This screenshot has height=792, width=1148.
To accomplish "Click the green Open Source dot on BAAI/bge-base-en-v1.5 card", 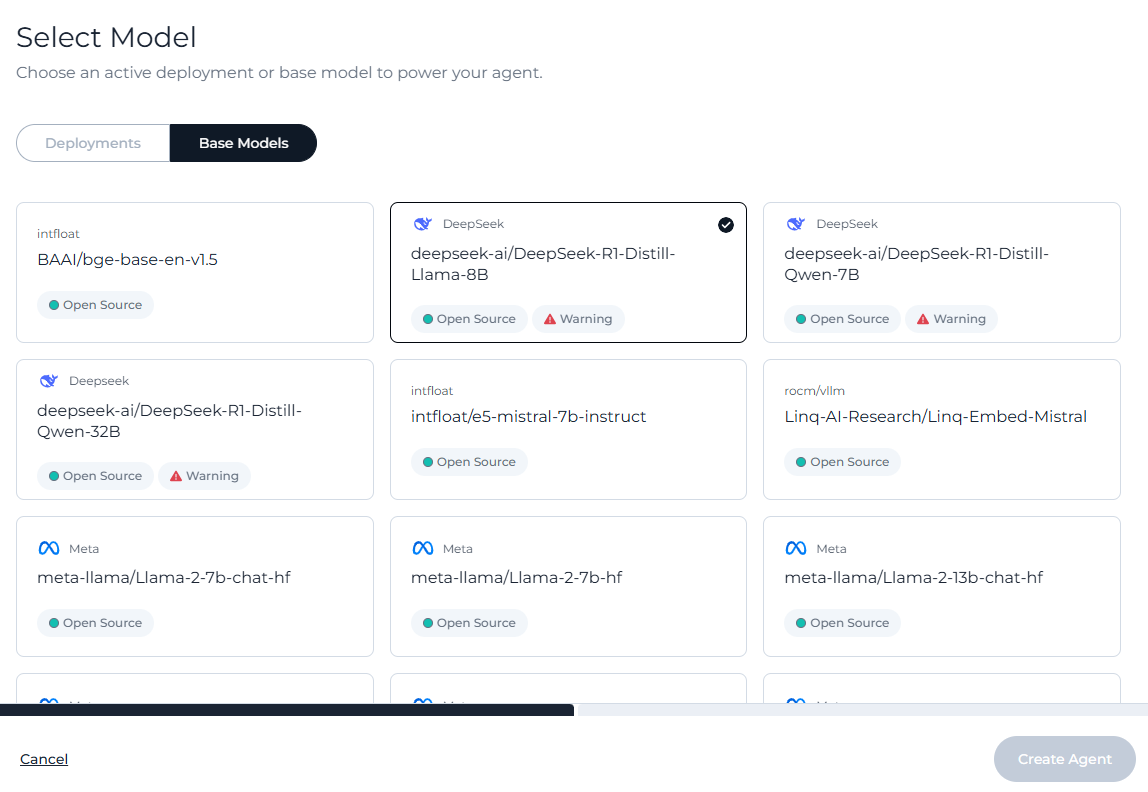I will 54,305.
